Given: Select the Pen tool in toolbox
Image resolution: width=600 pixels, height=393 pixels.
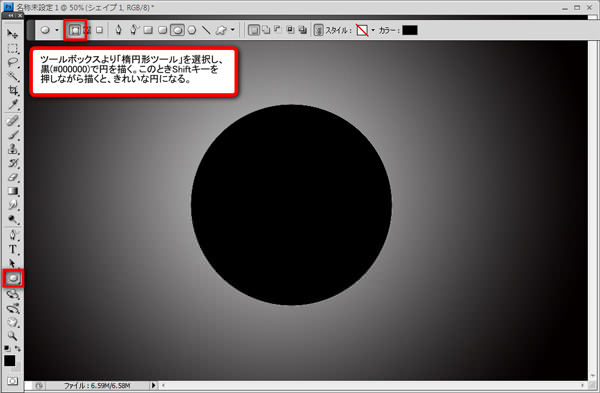Looking at the screenshot, I should (x=13, y=235).
